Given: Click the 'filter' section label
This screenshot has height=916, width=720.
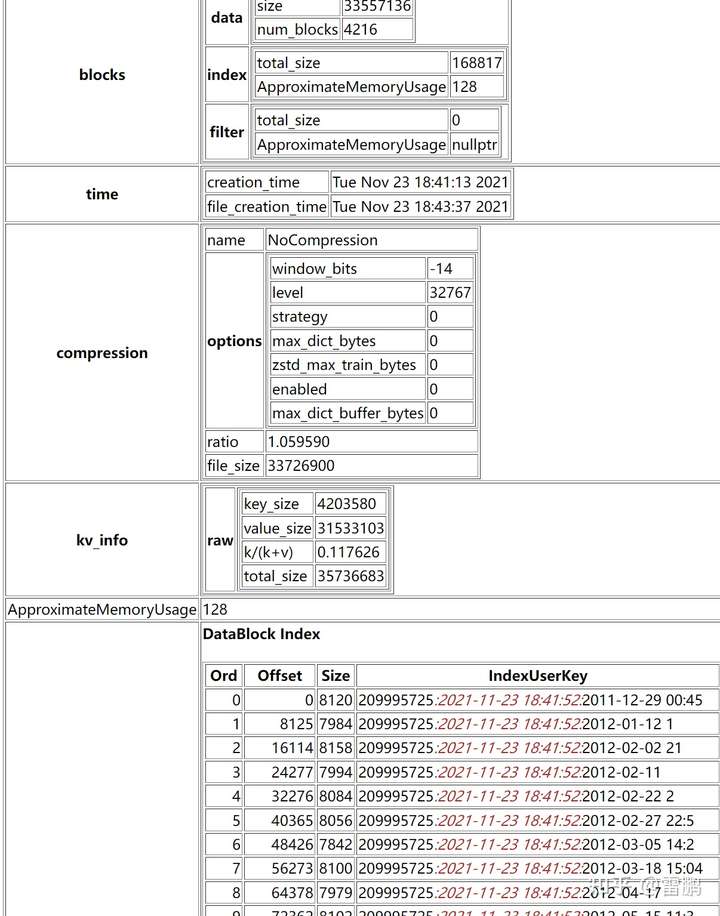Looking at the screenshot, I should coord(227,132).
